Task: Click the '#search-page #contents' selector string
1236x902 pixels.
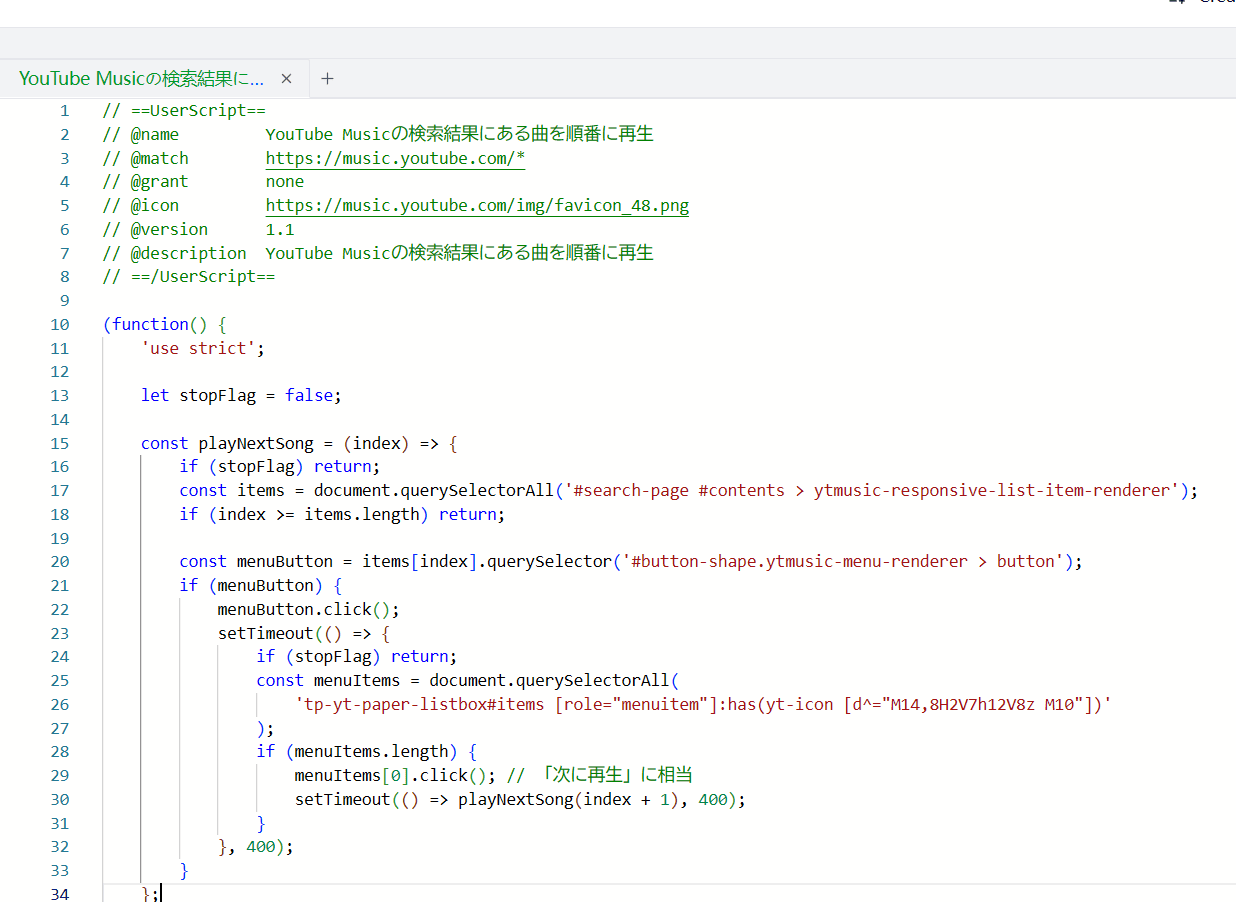Action: click(871, 490)
